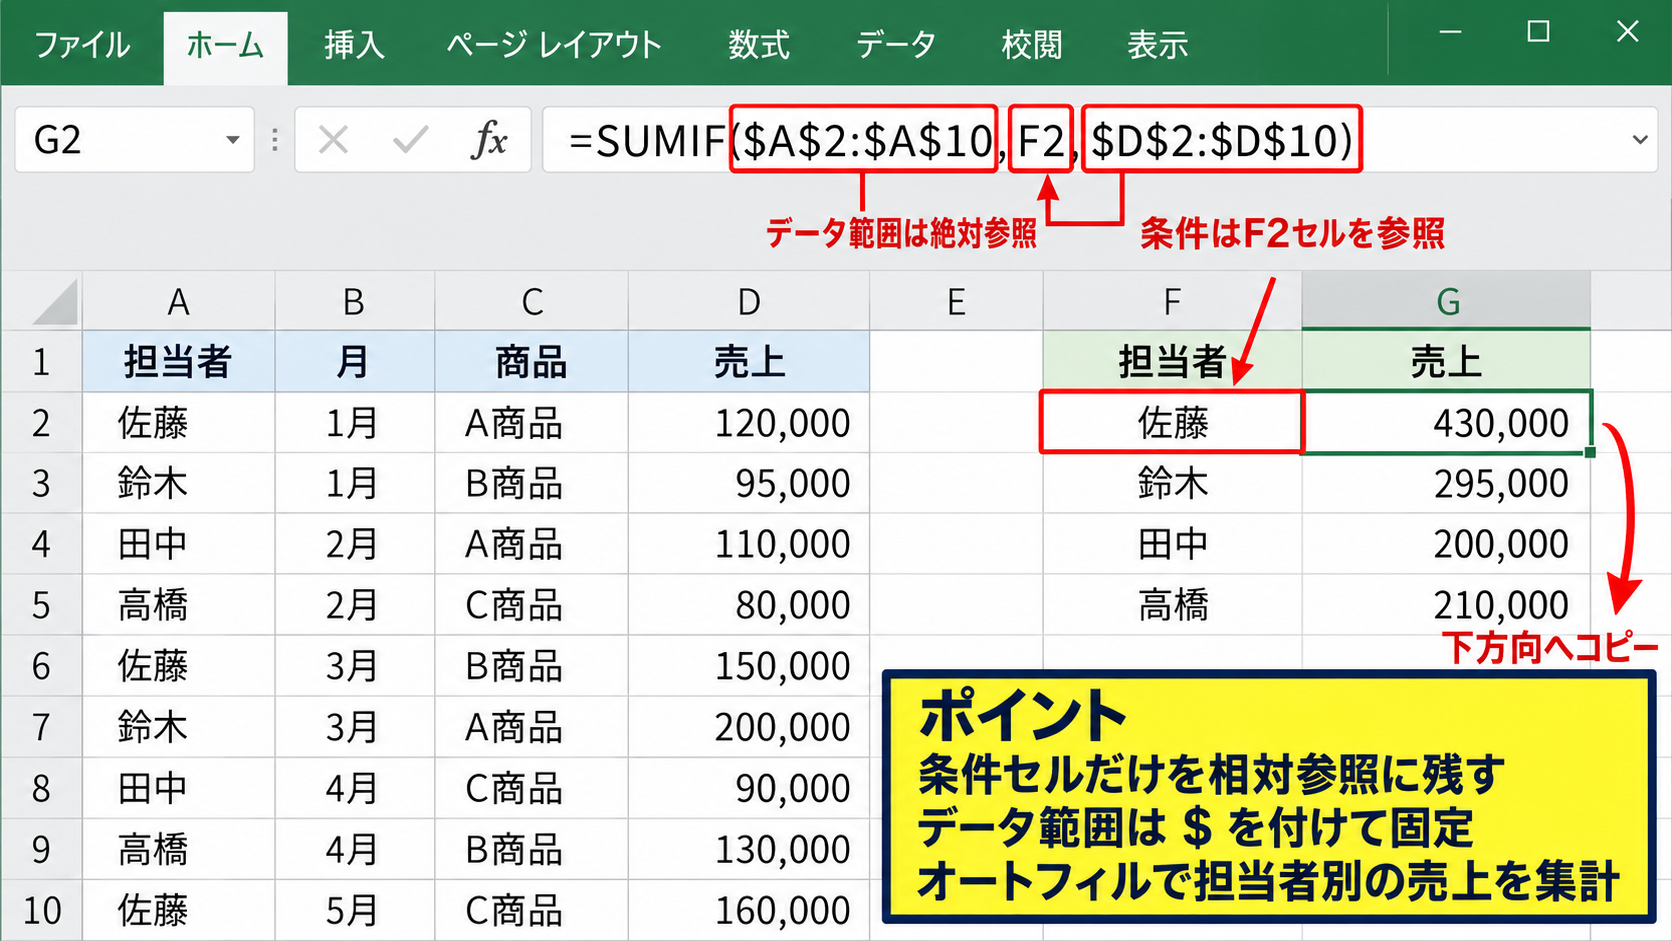
Task: Click cell F2 containing 佐藤
Action: [x=1172, y=422]
